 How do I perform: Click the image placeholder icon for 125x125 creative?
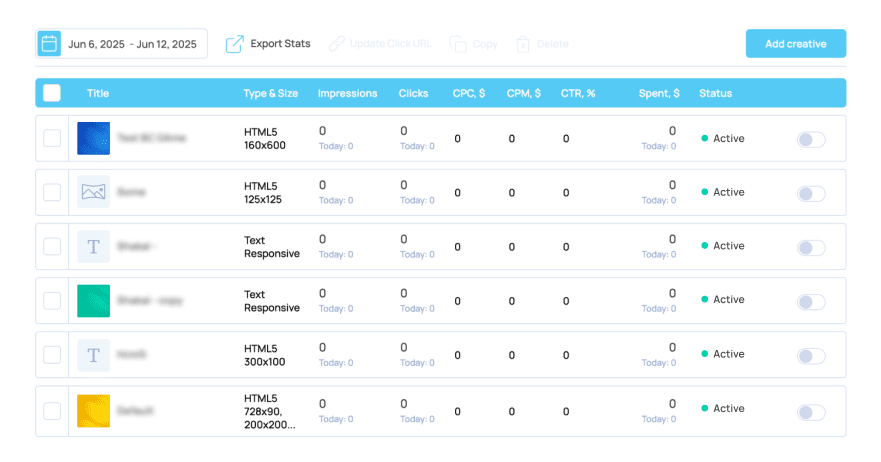point(93,192)
